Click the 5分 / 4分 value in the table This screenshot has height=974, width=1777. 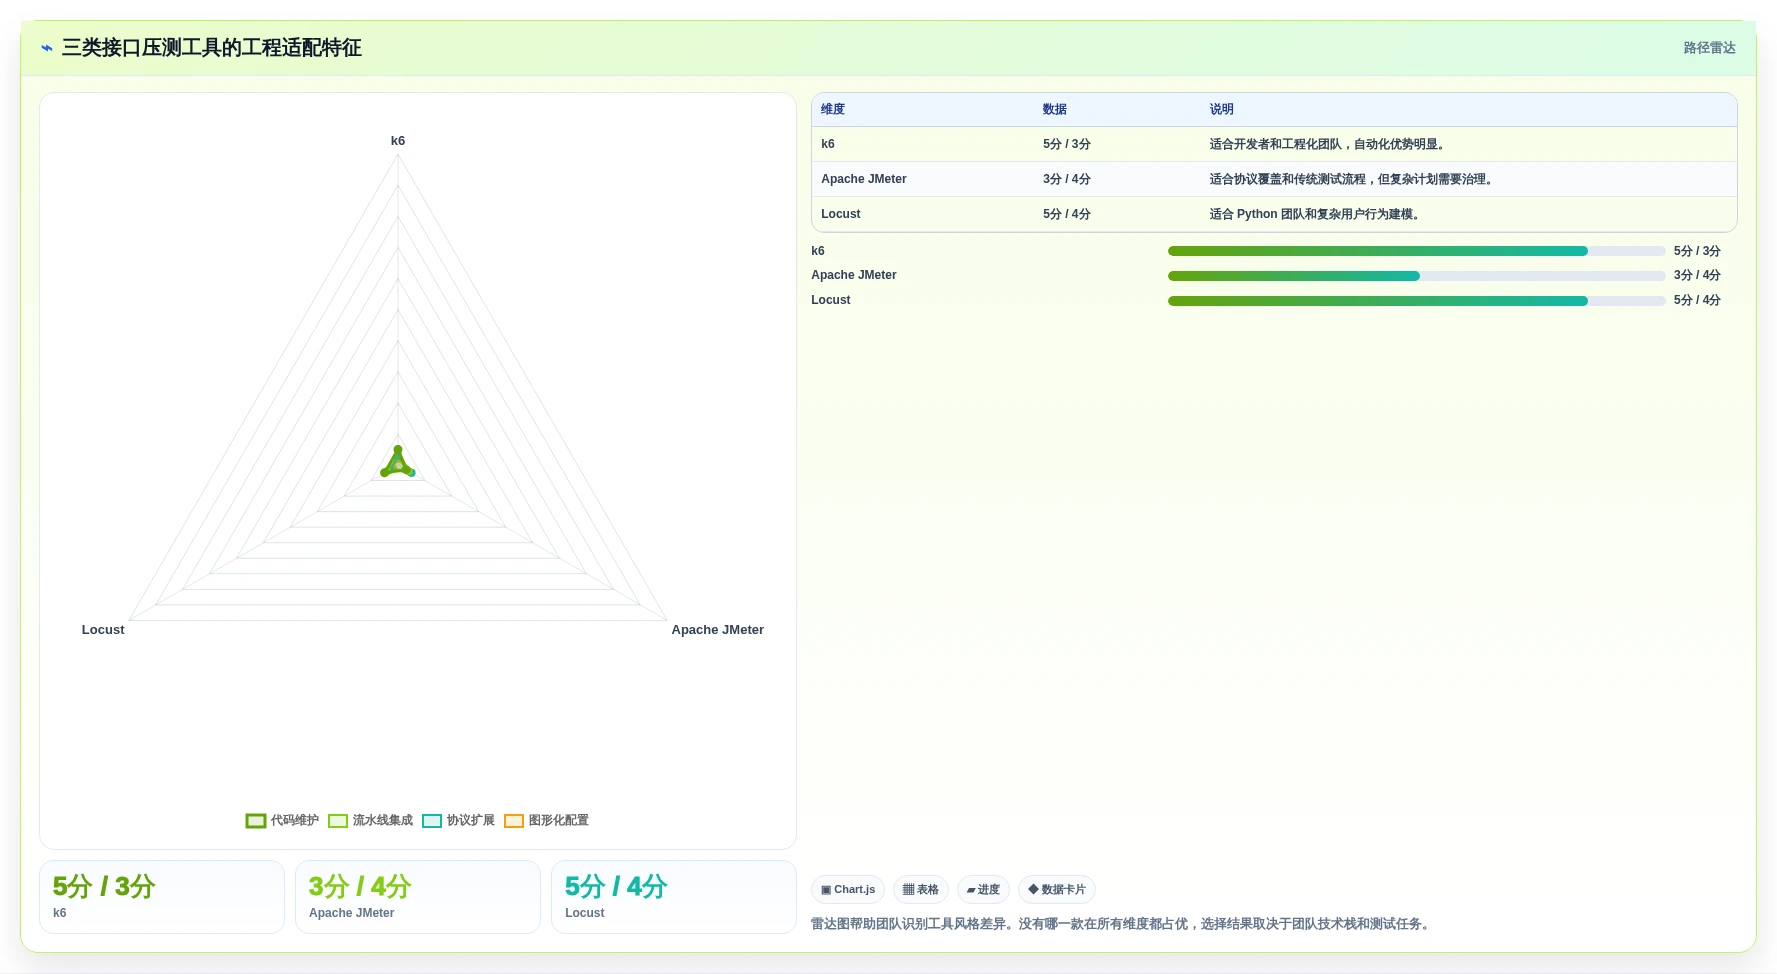1067,214
